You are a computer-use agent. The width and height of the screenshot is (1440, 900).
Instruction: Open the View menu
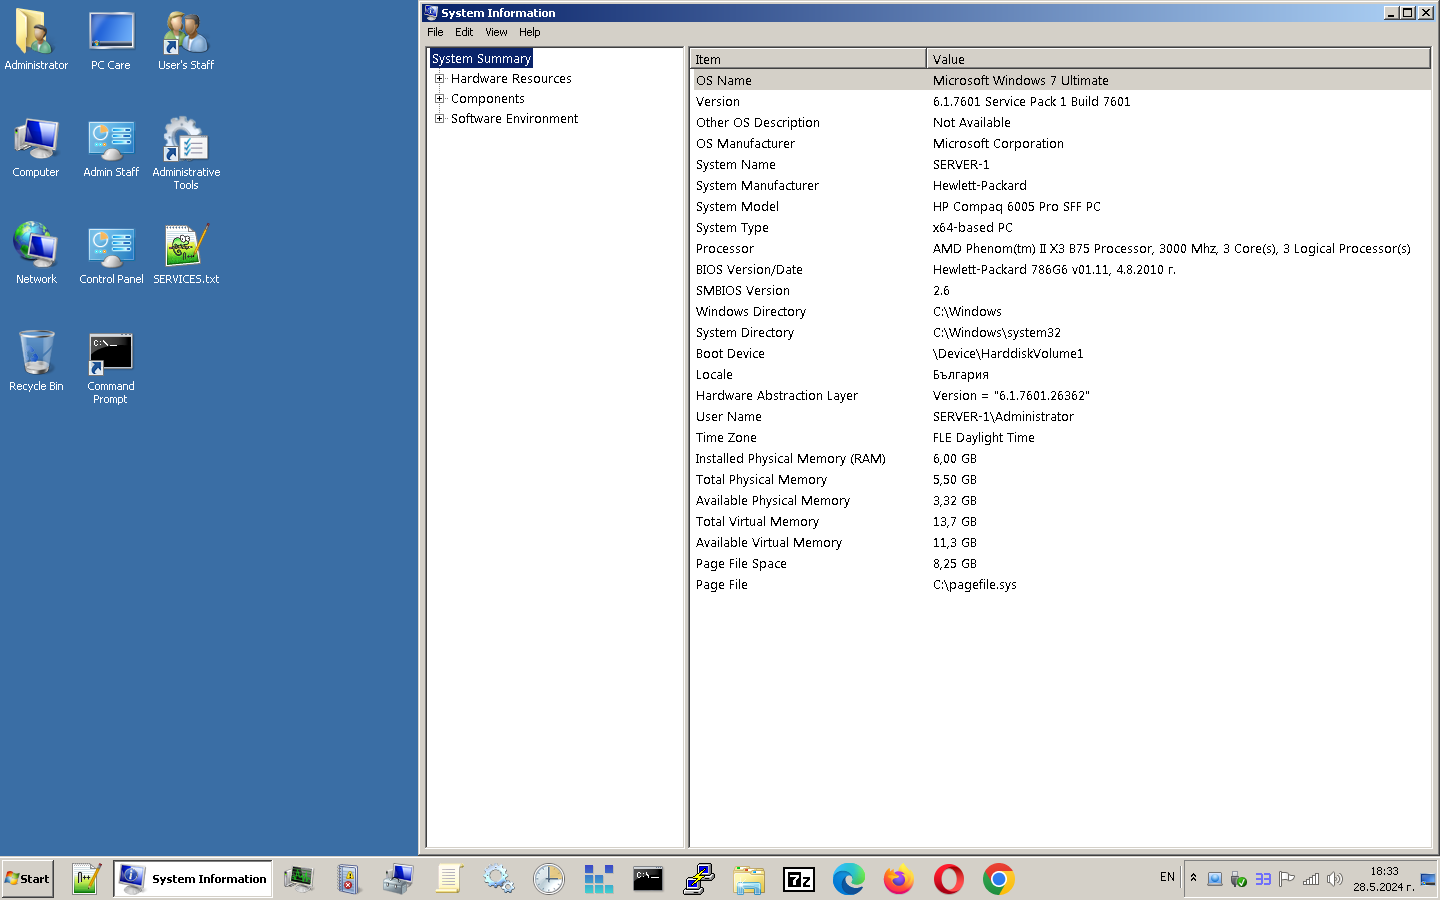(x=496, y=32)
